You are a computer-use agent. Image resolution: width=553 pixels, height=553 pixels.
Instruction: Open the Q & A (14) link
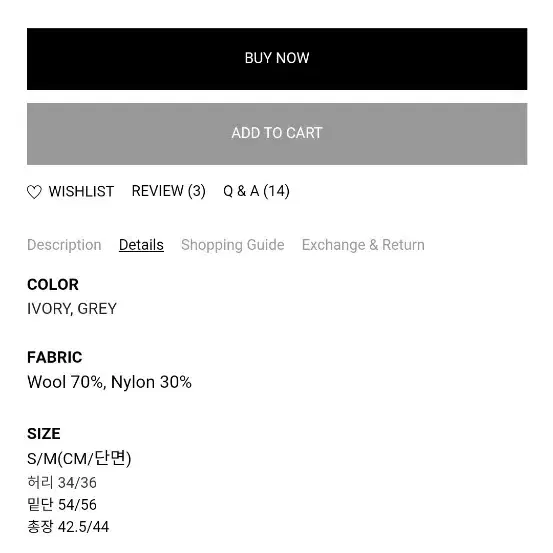click(256, 191)
